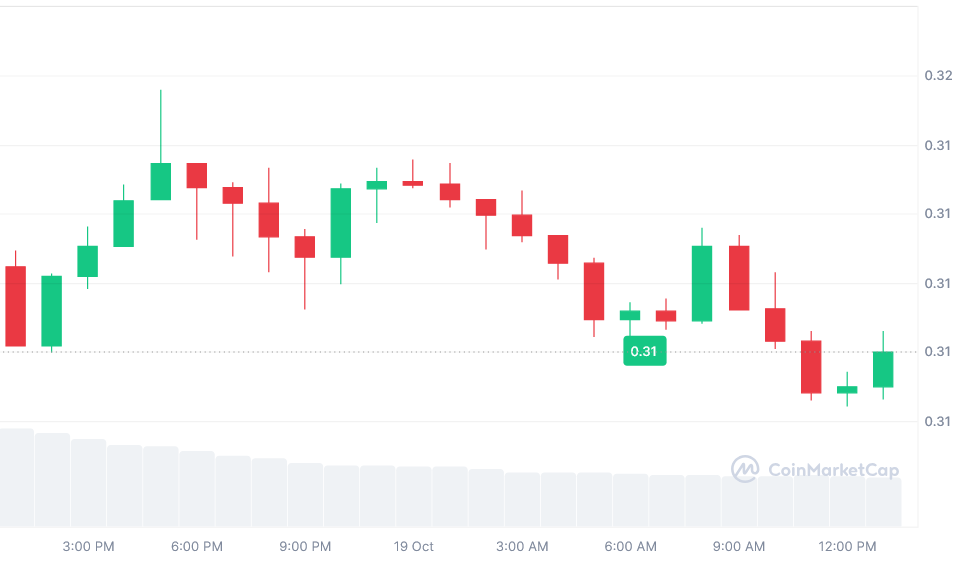979x562 pixels.
Task: Click the green candle with the tallest upper wick
Action: click(x=160, y=181)
